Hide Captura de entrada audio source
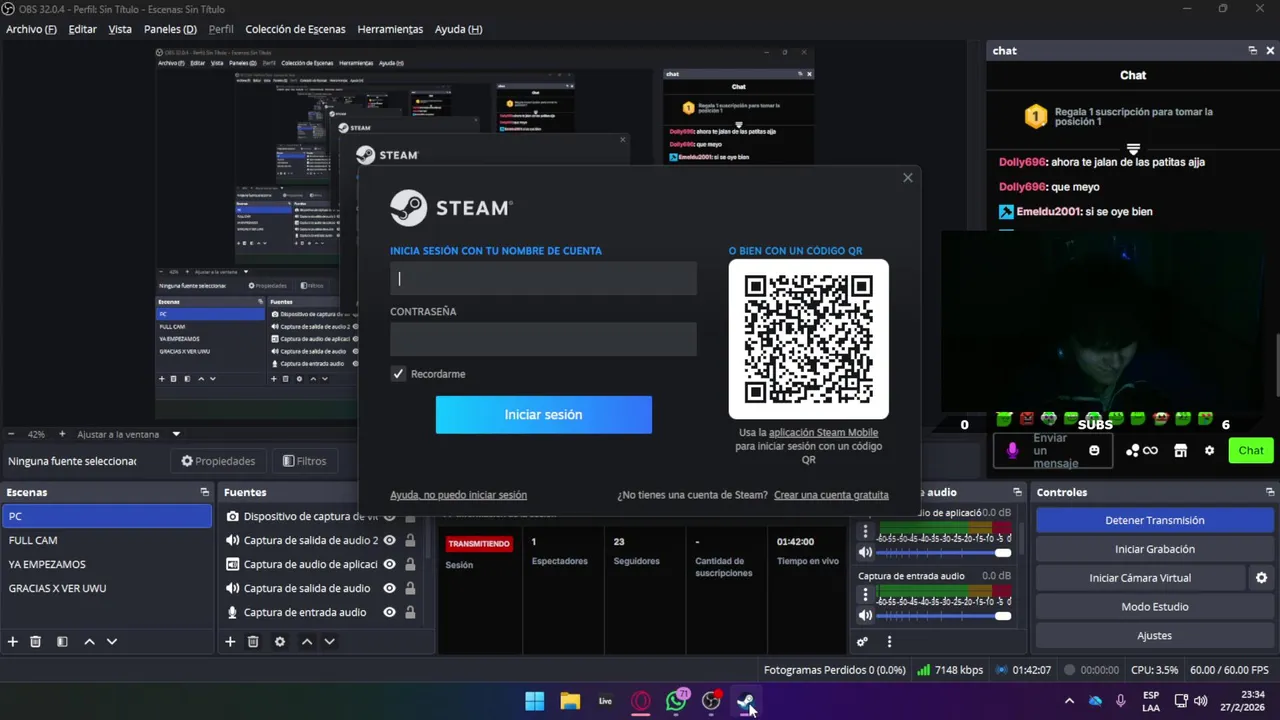This screenshot has height=720, width=1280. [389, 612]
